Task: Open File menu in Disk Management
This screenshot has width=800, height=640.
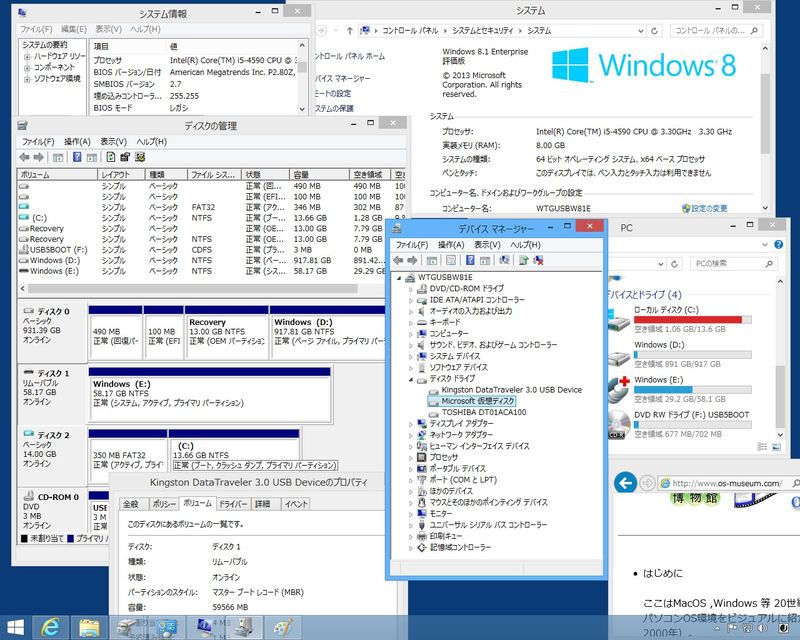Action: (38, 142)
